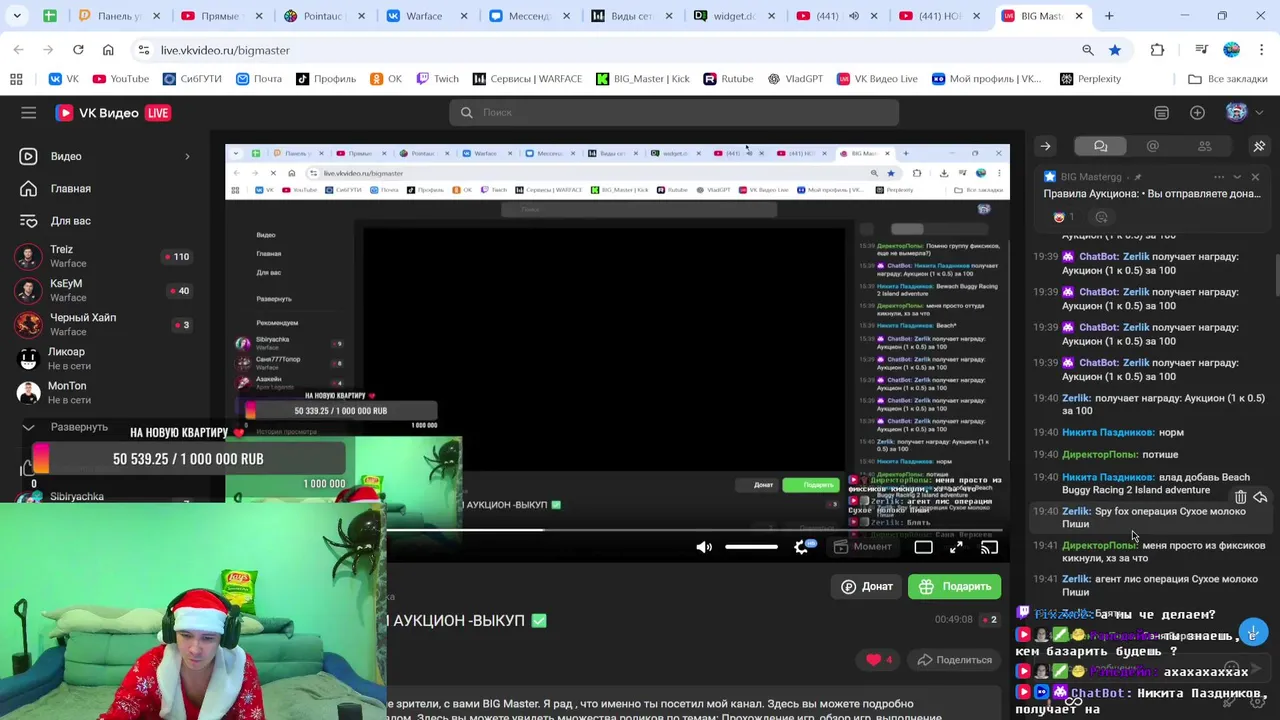Image resolution: width=1280 pixels, height=720 pixels.
Task: Open player quality settings gear
Action: pos(801,547)
